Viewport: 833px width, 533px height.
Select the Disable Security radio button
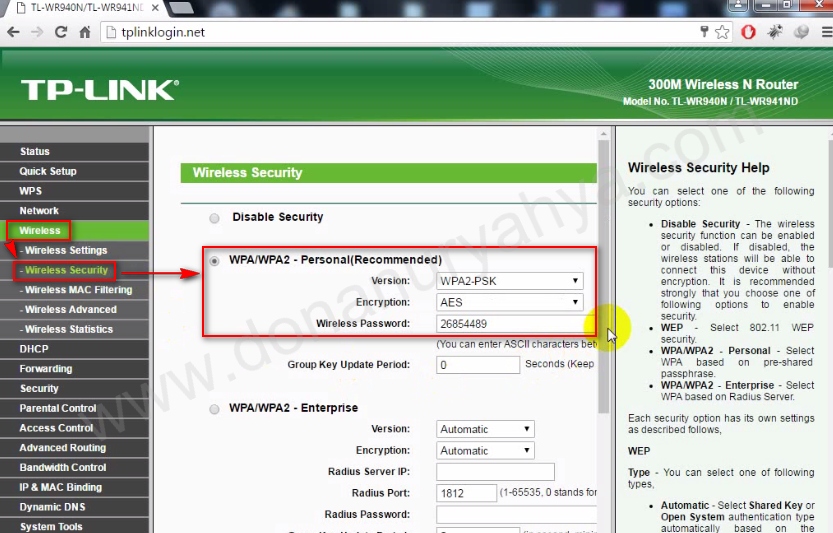click(214, 218)
